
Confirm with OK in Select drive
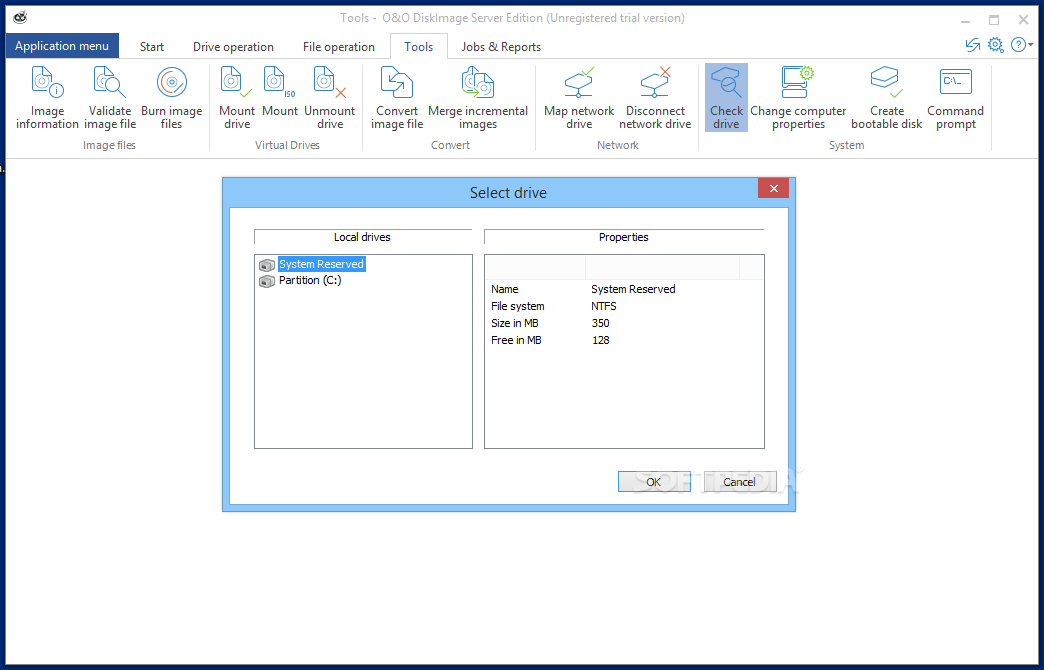(654, 482)
